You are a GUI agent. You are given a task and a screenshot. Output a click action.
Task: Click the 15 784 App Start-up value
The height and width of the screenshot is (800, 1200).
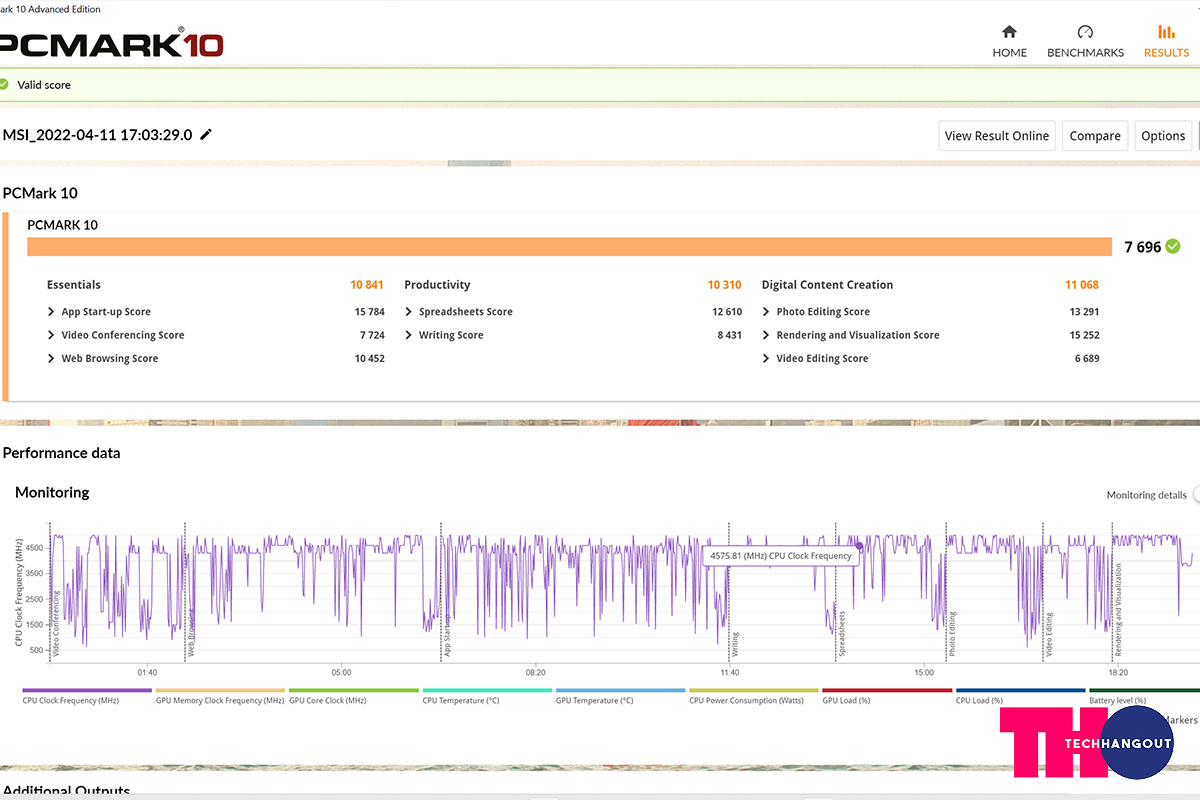tap(369, 312)
